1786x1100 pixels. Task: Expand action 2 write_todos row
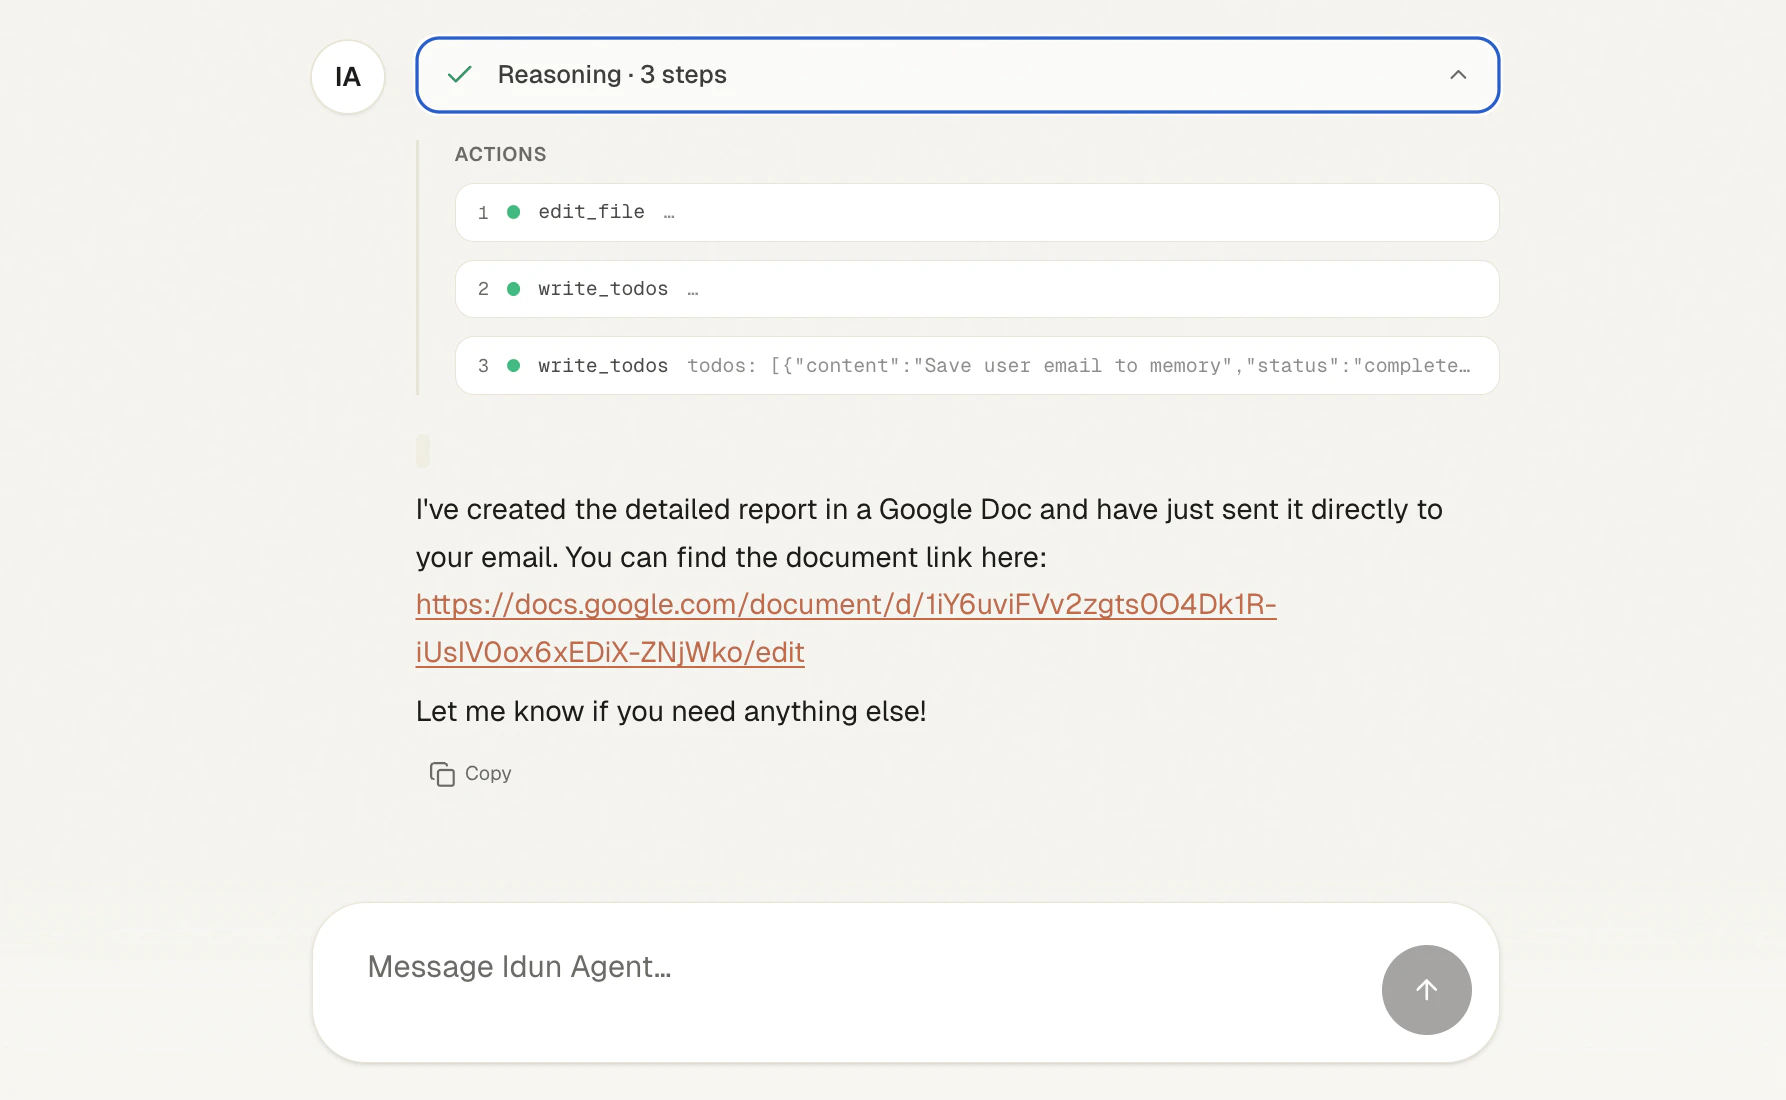(977, 289)
